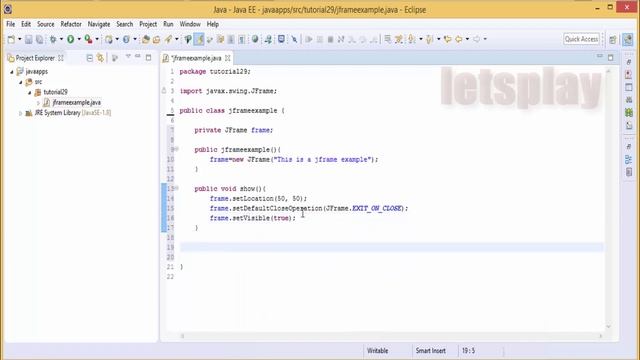Screen dimensions: 640x360
Task: Click the globe web browser icon
Action: [x=255, y=39]
